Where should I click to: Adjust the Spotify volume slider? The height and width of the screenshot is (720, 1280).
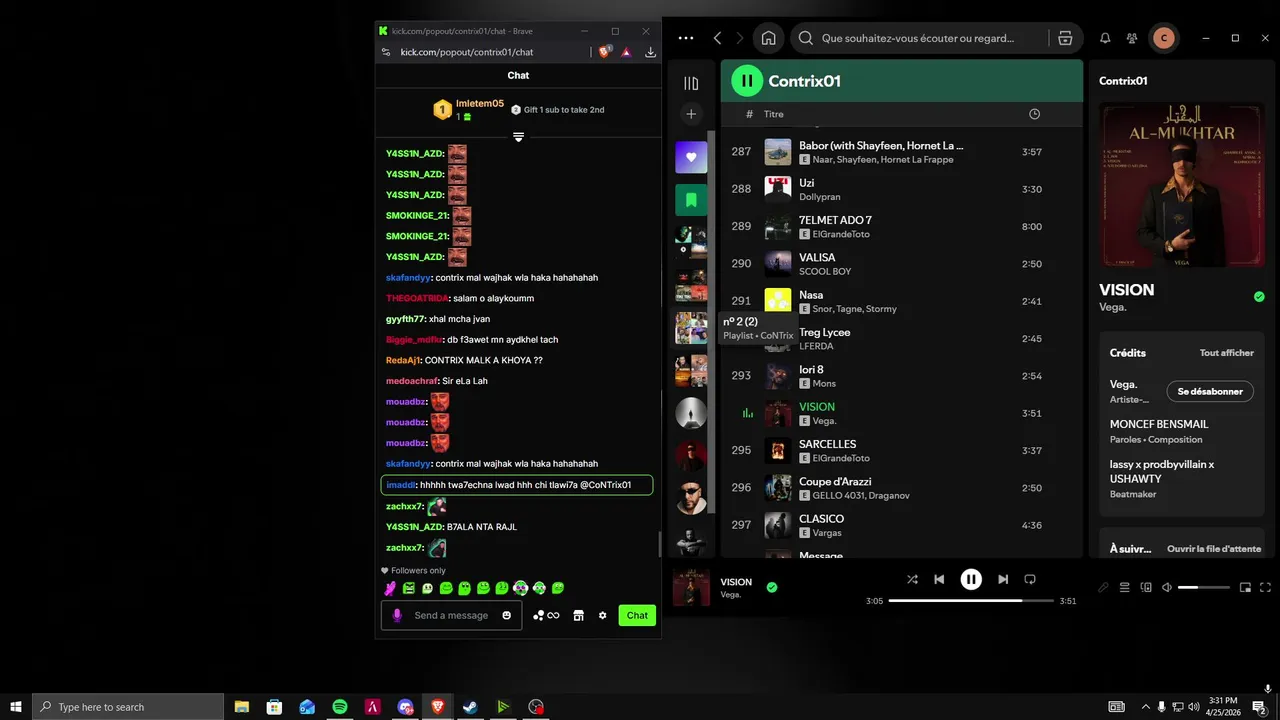click(x=1203, y=587)
